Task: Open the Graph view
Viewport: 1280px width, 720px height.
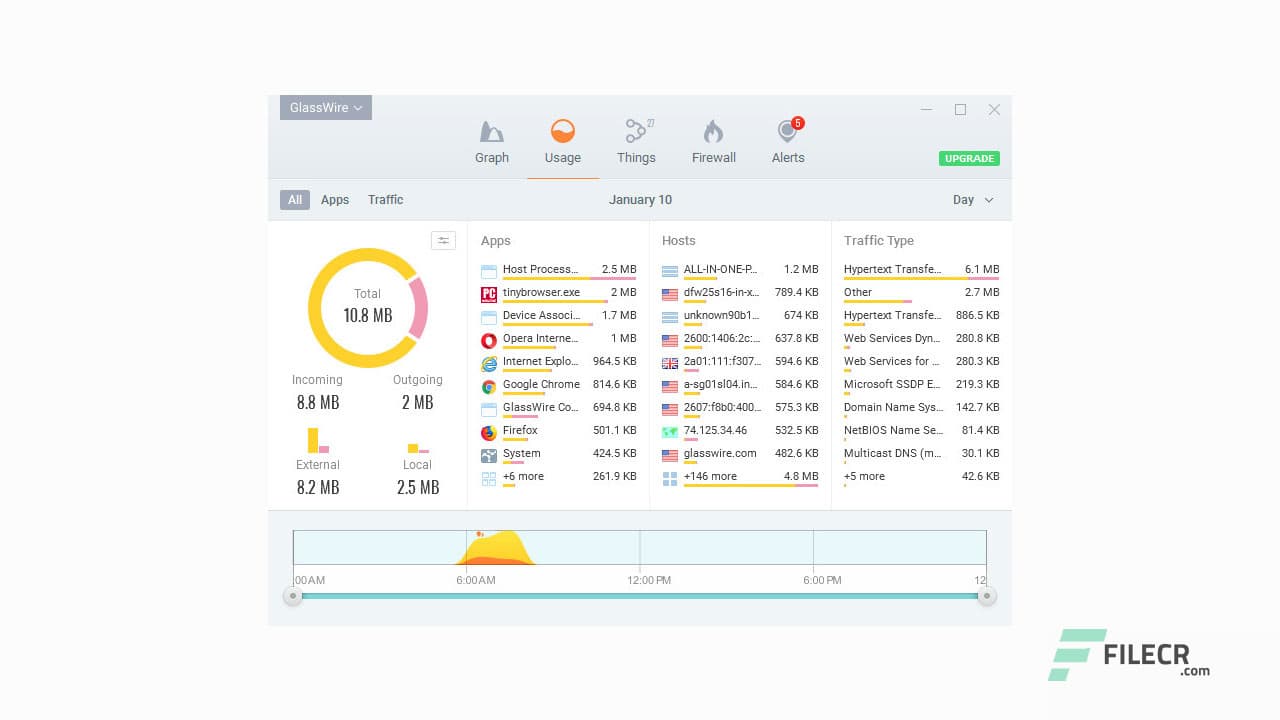Action: point(491,140)
